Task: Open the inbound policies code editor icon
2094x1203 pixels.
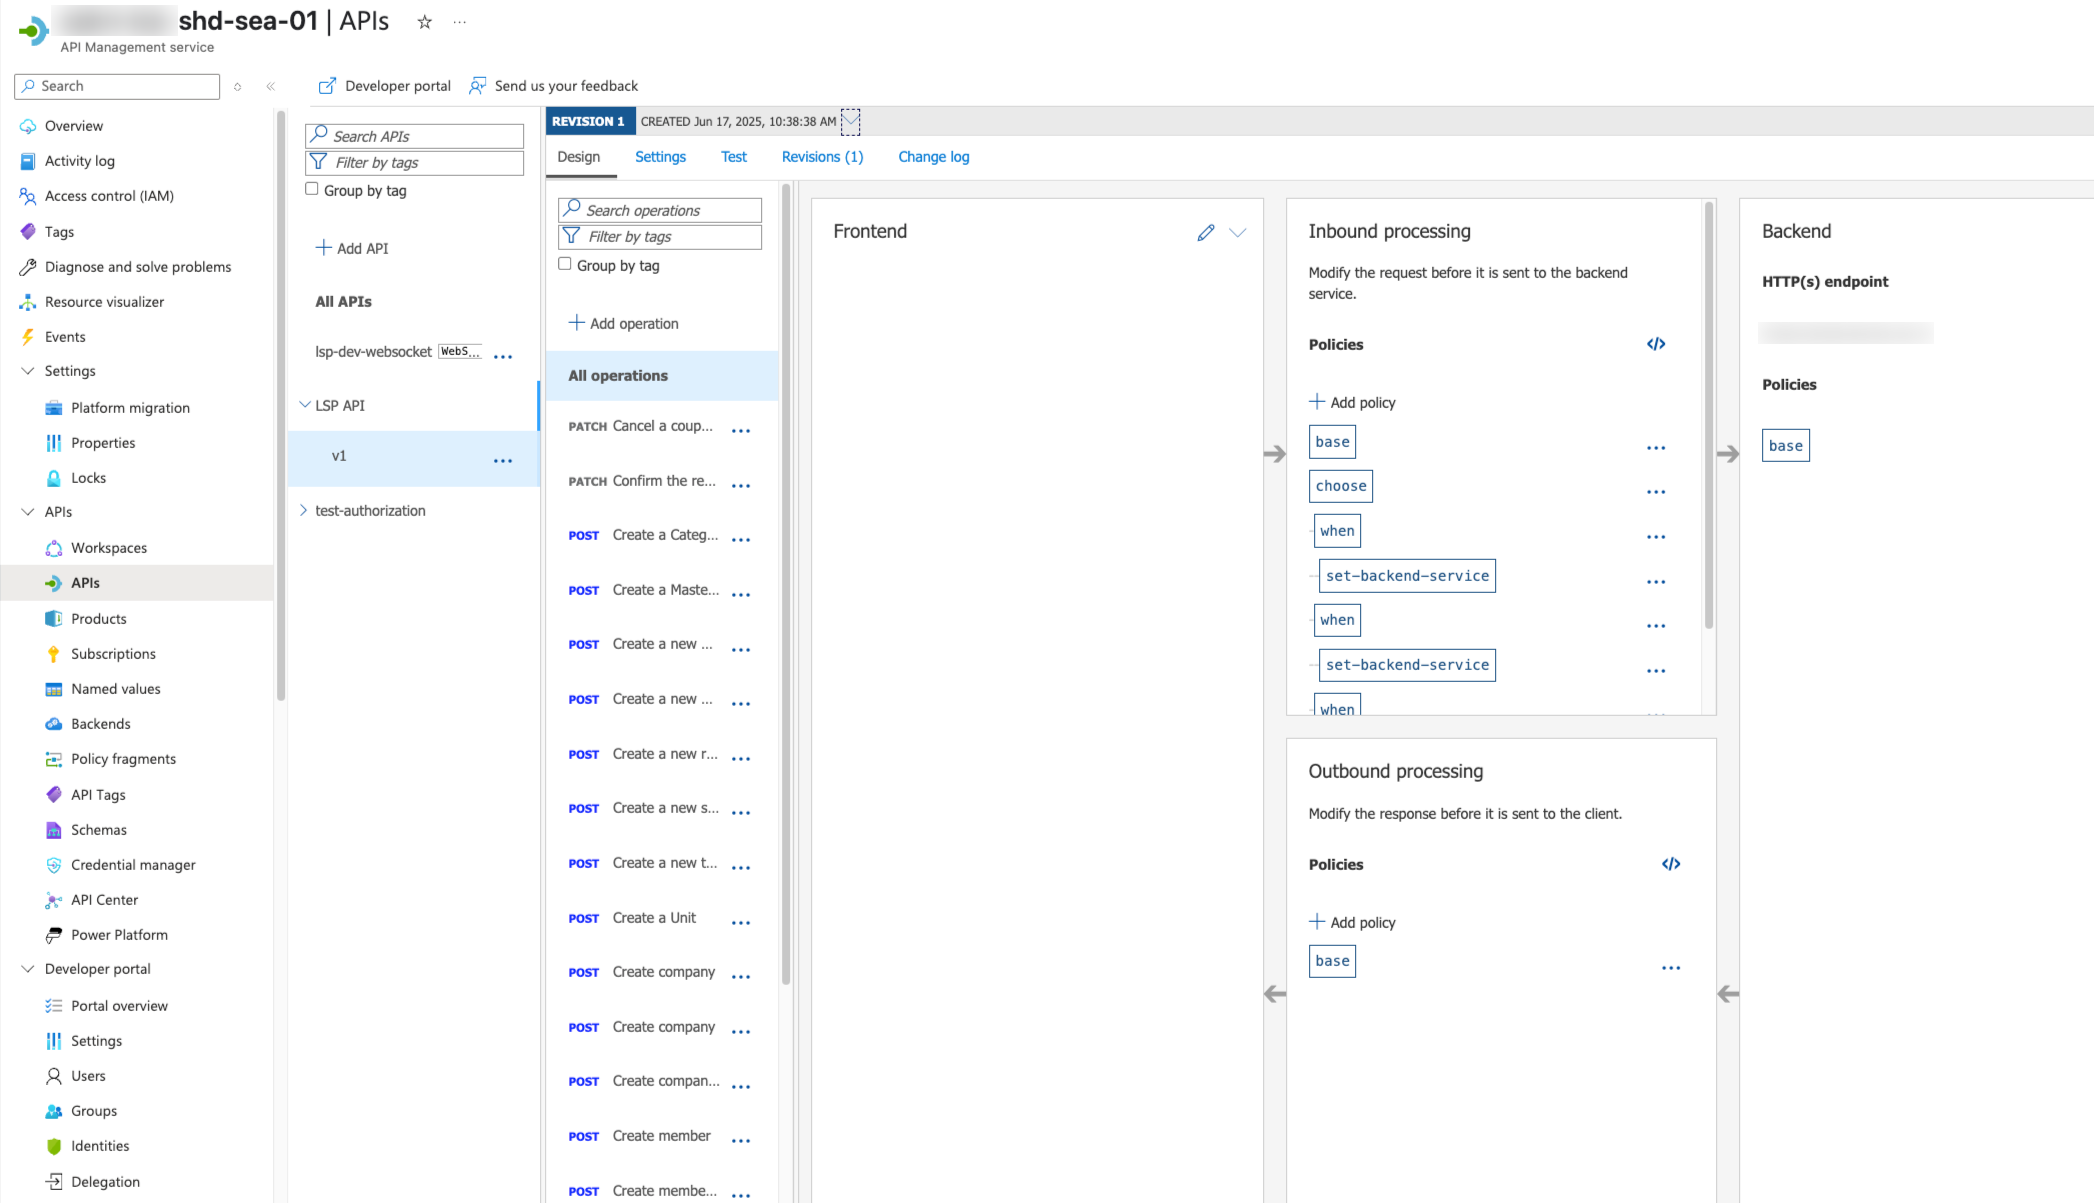Action: [x=1656, y=344]
